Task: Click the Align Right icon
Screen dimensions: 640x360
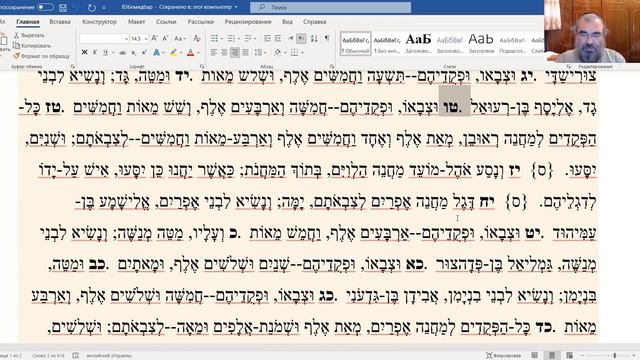Action: point(235,52)
